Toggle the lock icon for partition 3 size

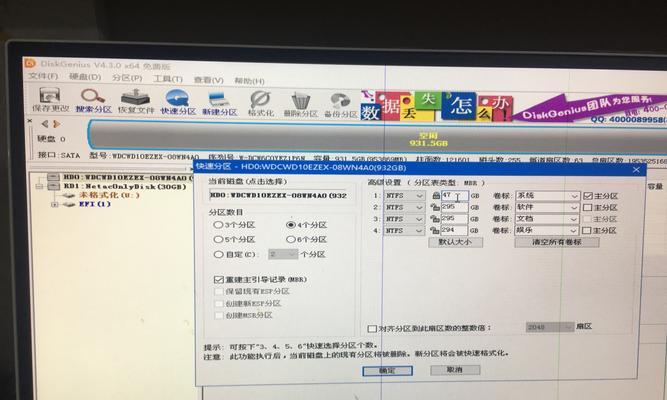coord(435,219)
